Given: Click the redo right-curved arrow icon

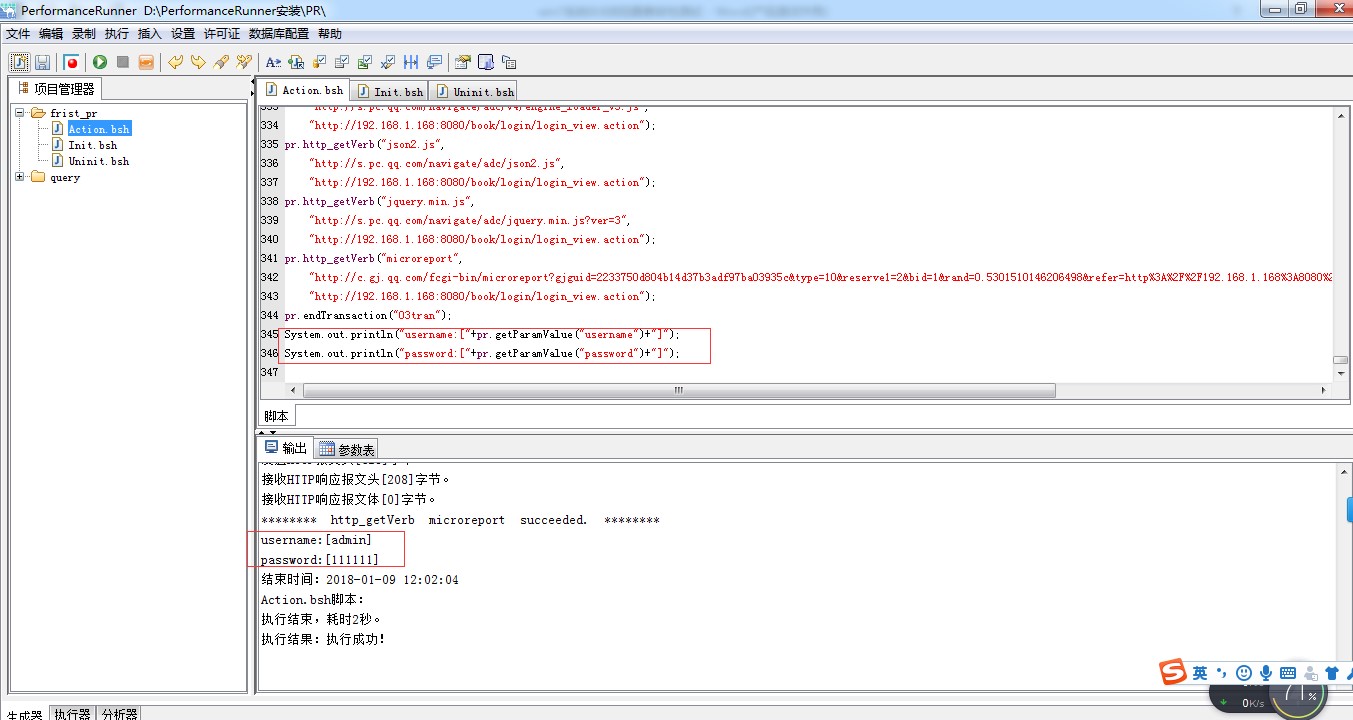Looking at the screenshot, I should click(x=198, y=62).
